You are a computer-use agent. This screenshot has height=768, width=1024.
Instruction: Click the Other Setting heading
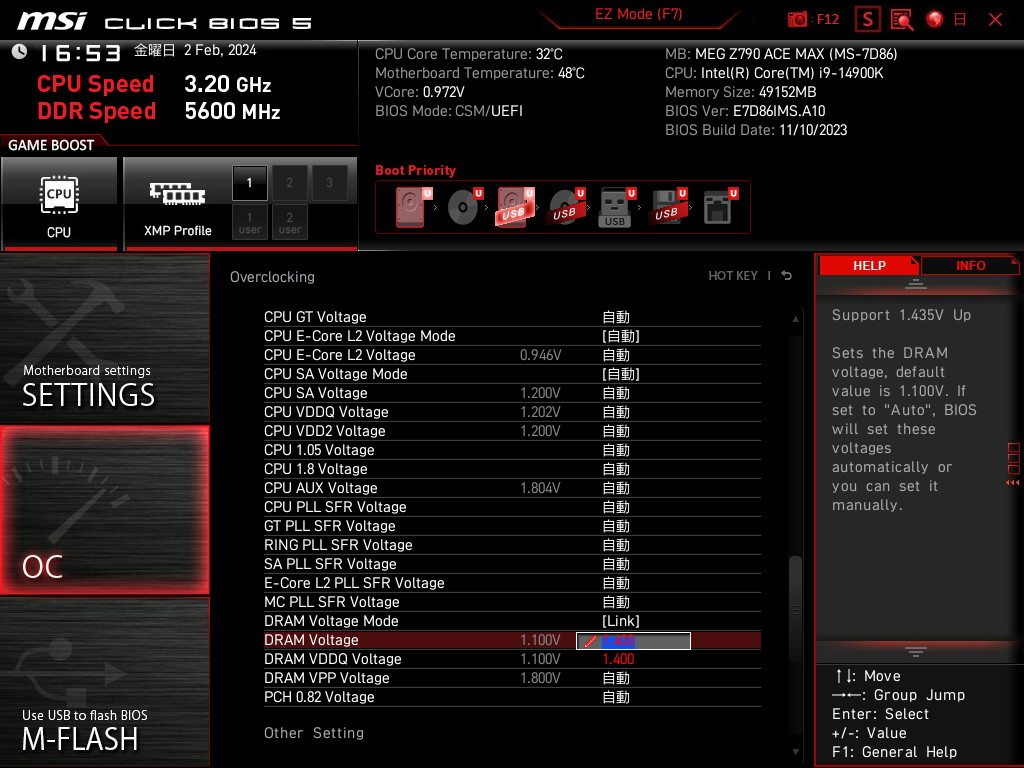tap(313, 733)
